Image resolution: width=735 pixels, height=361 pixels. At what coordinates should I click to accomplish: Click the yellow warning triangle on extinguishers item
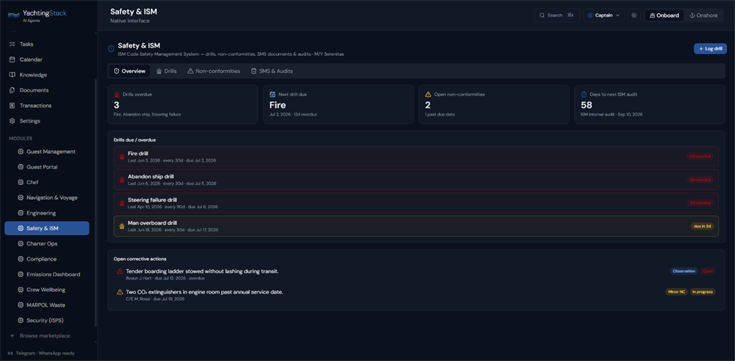pyautogui.click(x=120, y=292)
